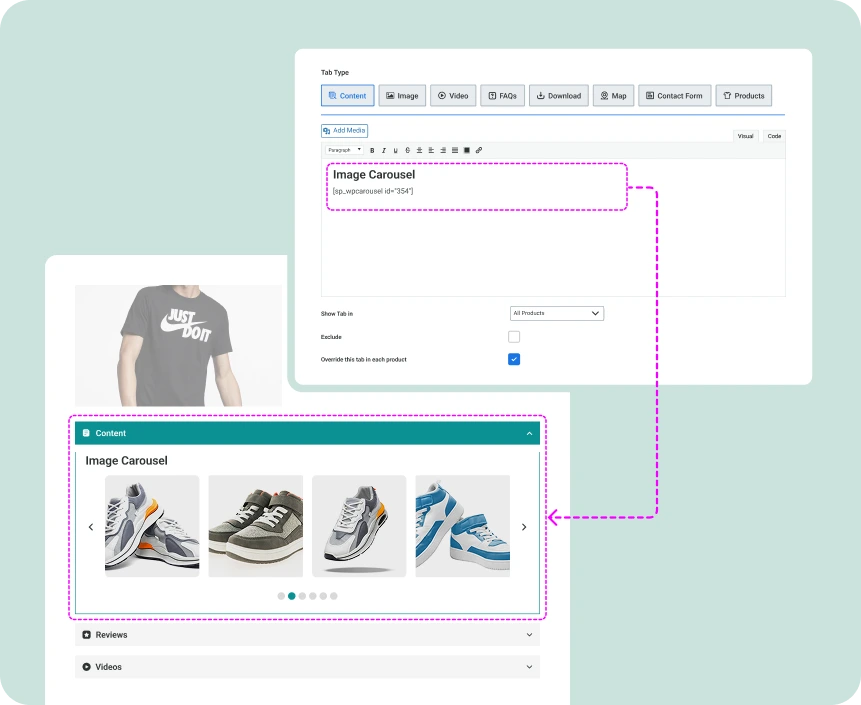Go to the previous carousel slide arrow
Viewport: 861px width, 705px height.
(91, 527)
